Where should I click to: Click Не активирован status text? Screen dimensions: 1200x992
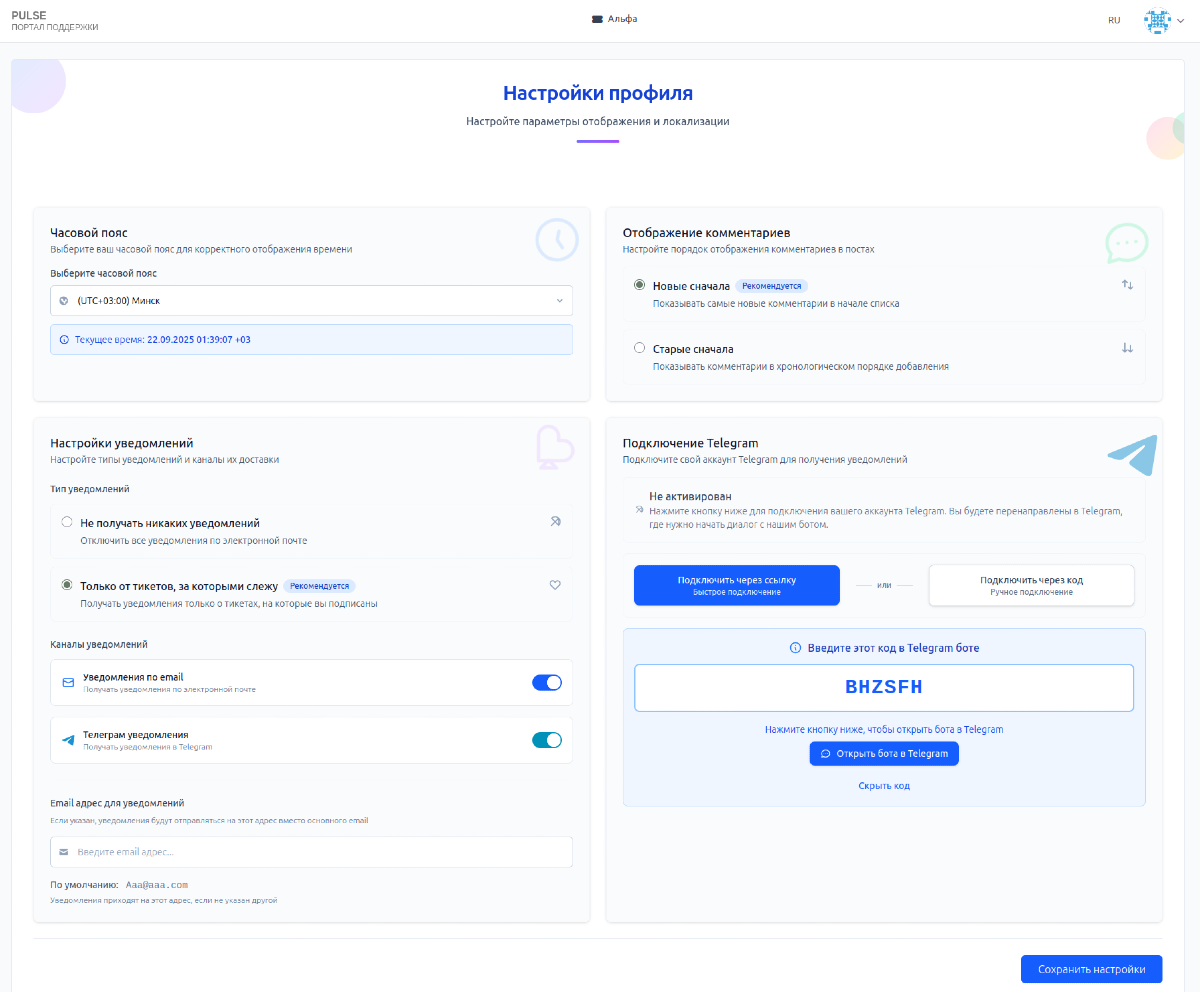click(x=690, y=496)
